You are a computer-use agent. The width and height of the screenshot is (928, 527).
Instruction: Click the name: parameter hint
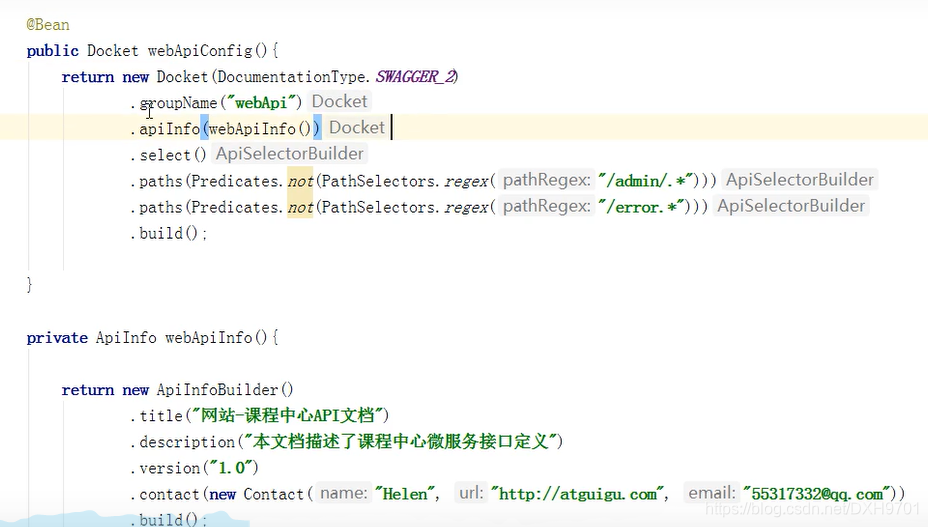343,493
